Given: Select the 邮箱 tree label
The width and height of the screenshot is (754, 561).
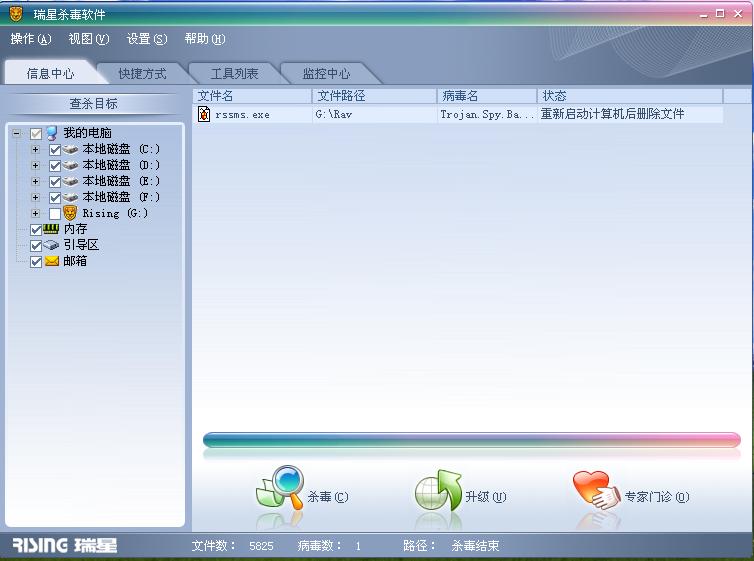Looking at the screenshot, I should [x=75, y=261].
